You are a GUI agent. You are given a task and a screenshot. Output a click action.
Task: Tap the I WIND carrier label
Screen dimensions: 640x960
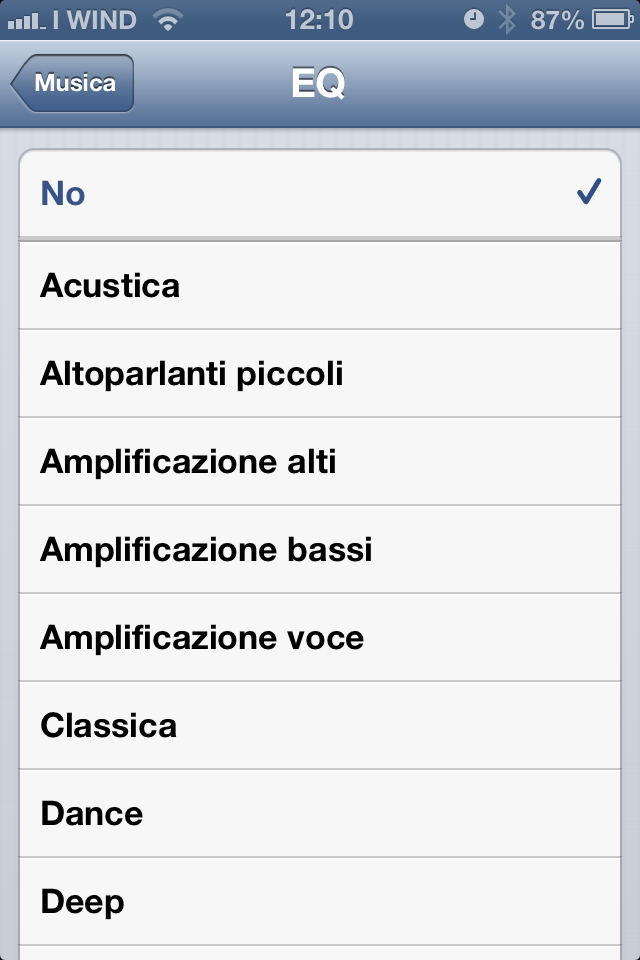100,19
